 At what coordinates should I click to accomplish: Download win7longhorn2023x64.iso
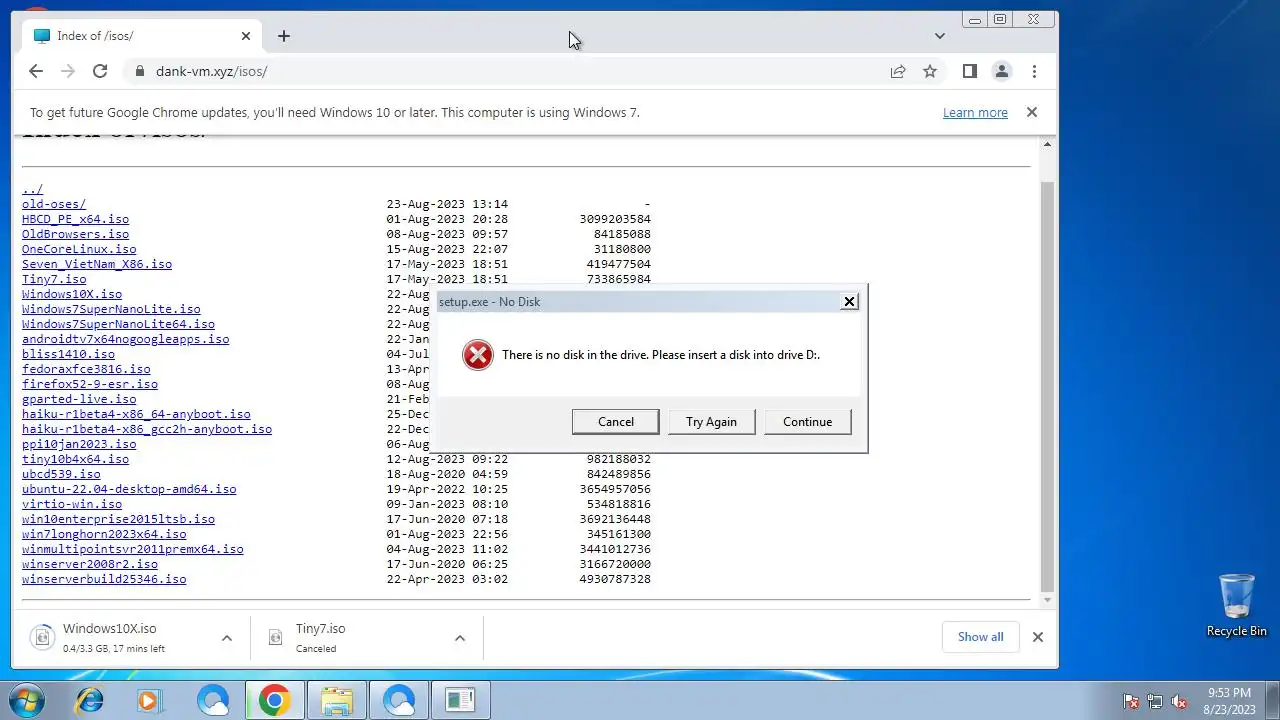click(x=104, y=534)
